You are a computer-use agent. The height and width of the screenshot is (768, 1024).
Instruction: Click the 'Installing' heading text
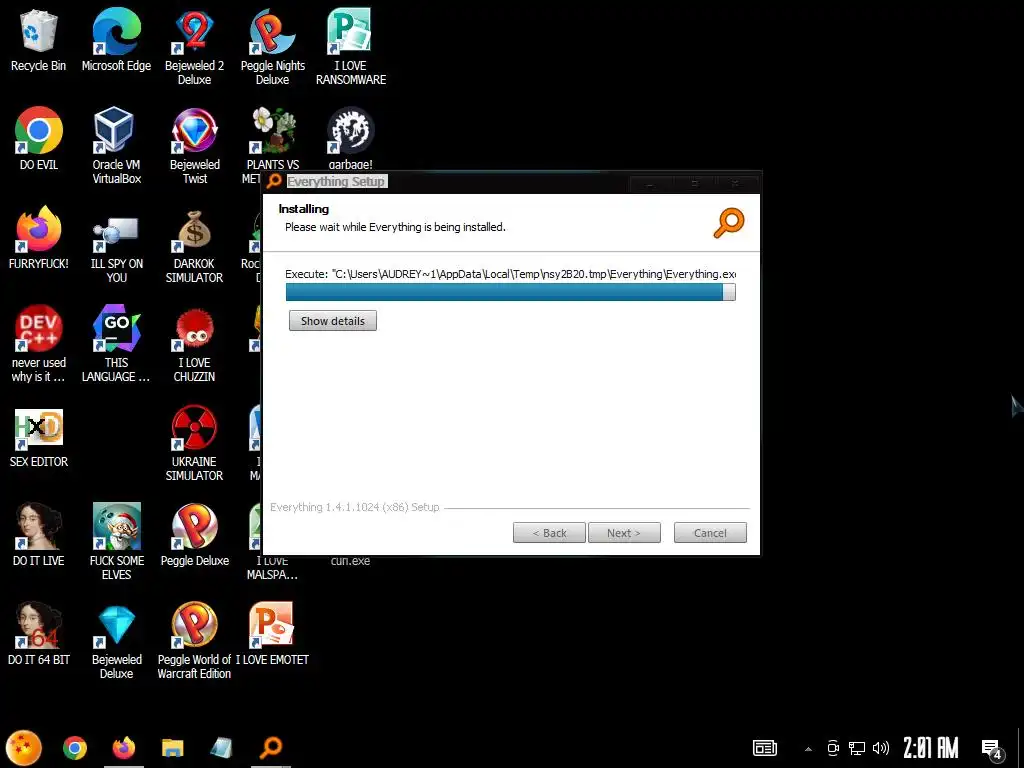click(304, 209)
